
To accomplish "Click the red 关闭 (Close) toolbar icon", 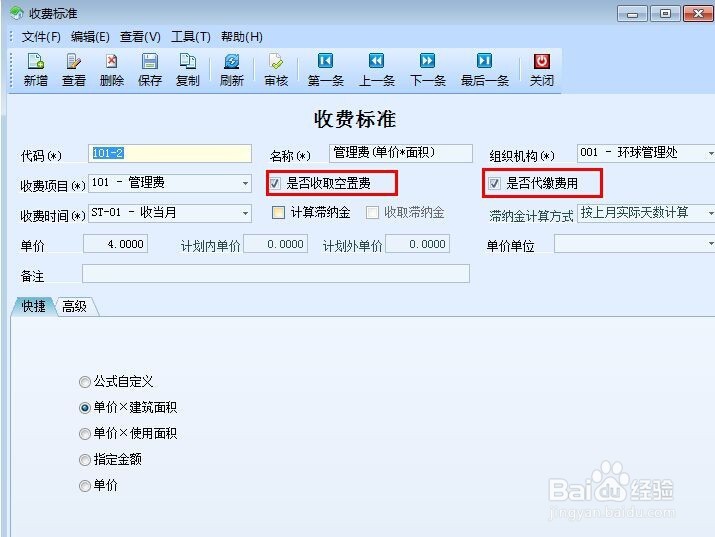I will 542,70.
